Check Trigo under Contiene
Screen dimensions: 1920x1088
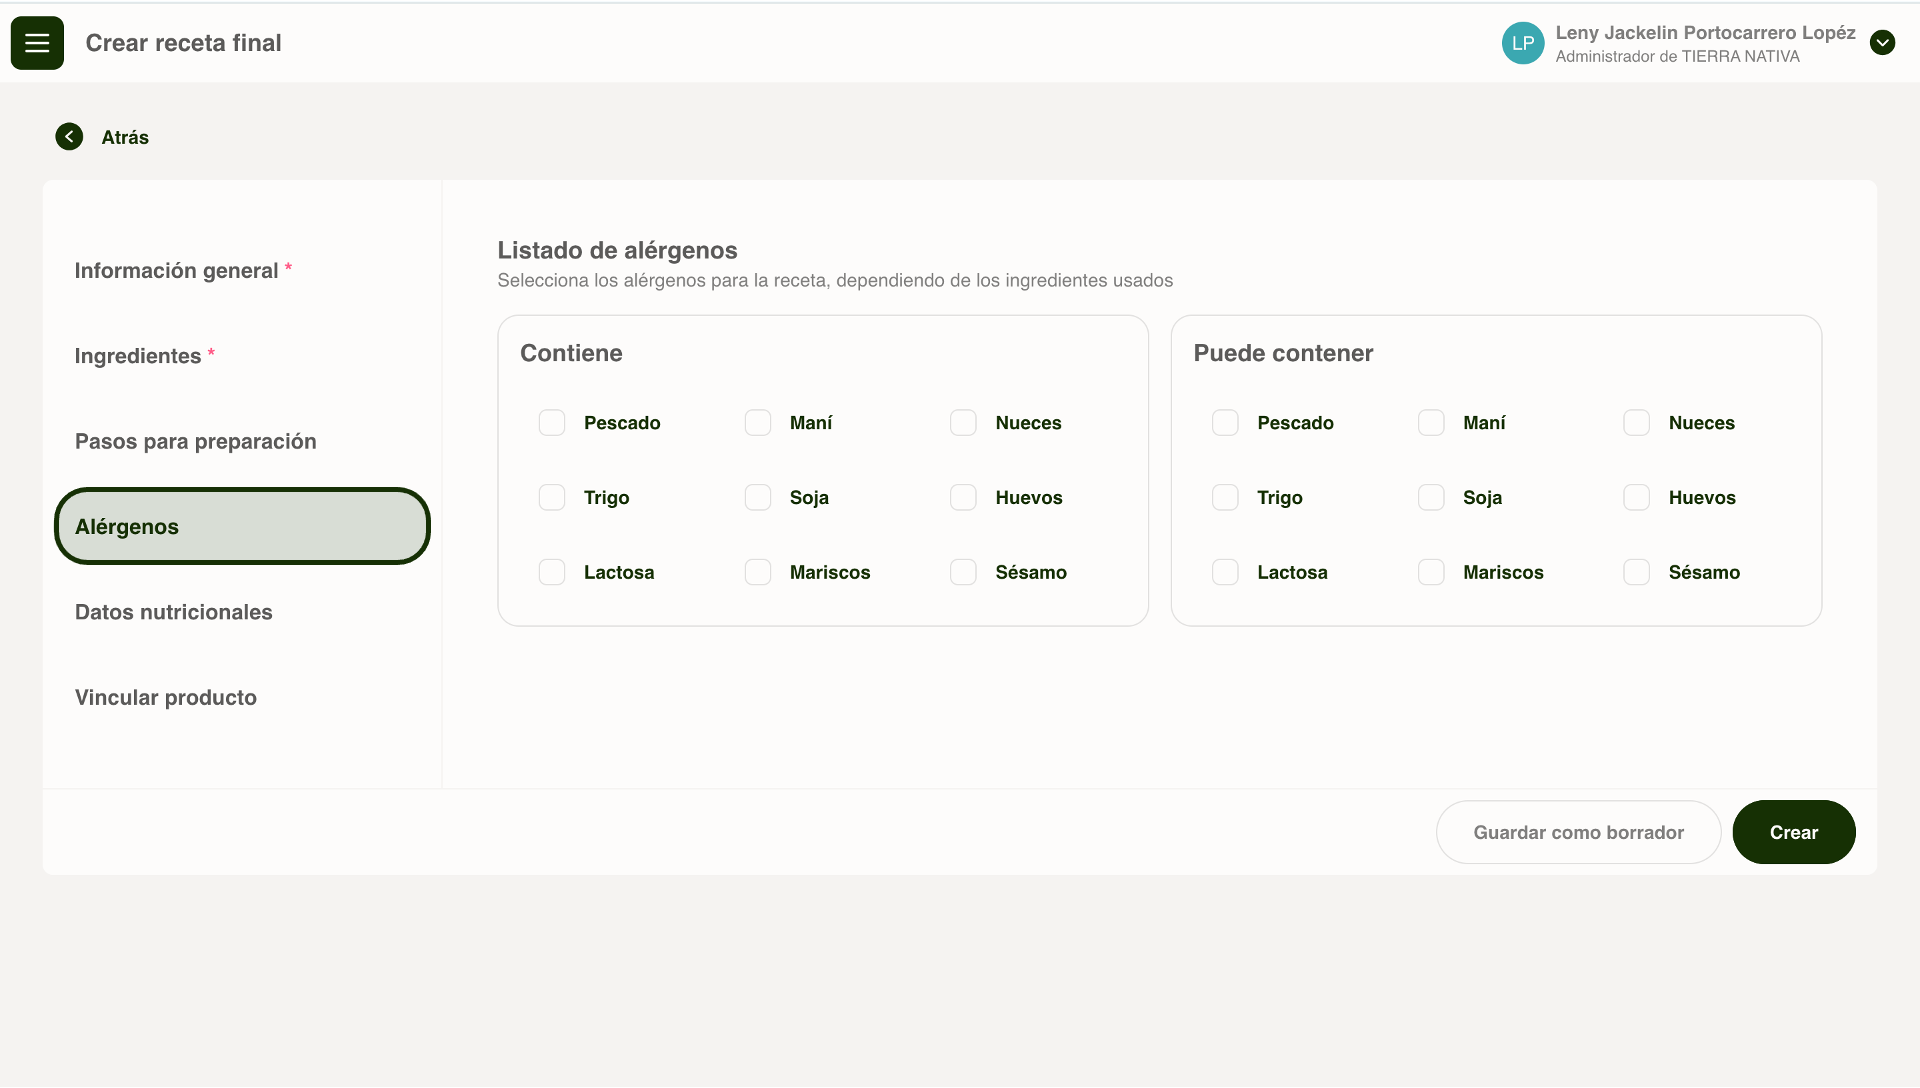pos(552,498)
